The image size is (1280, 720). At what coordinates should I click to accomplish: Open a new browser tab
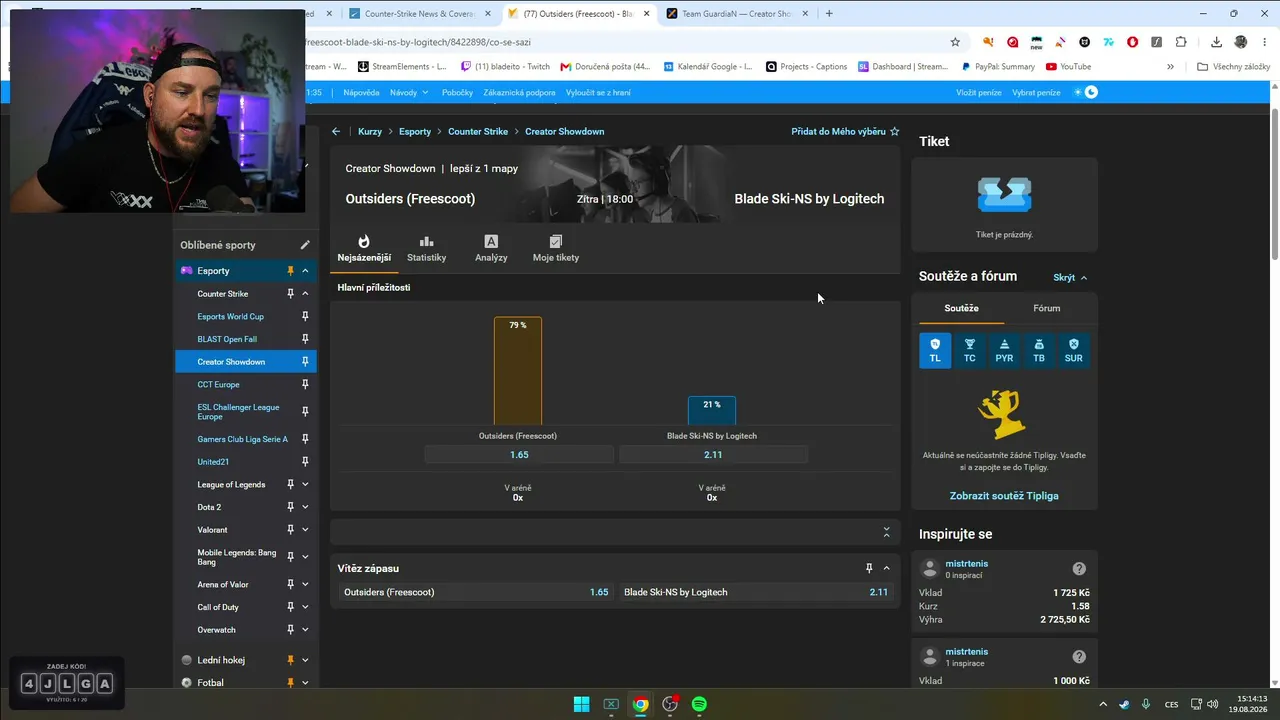point(829,14)
